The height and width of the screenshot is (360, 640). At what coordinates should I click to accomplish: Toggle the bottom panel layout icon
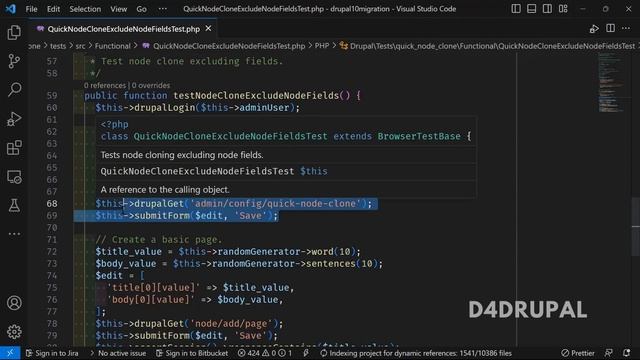[531, 9]
